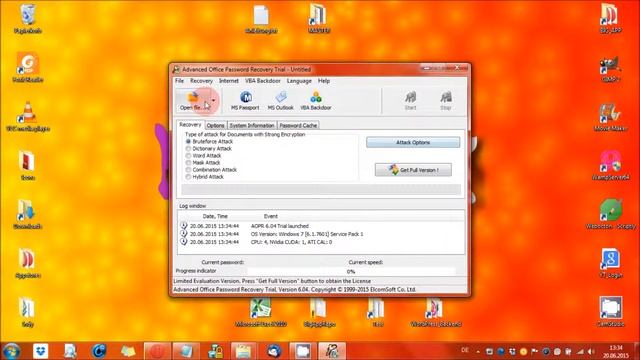
Task: Click the Open file toolbar icon
Action: pyautogui.click(x=193, y=100)
